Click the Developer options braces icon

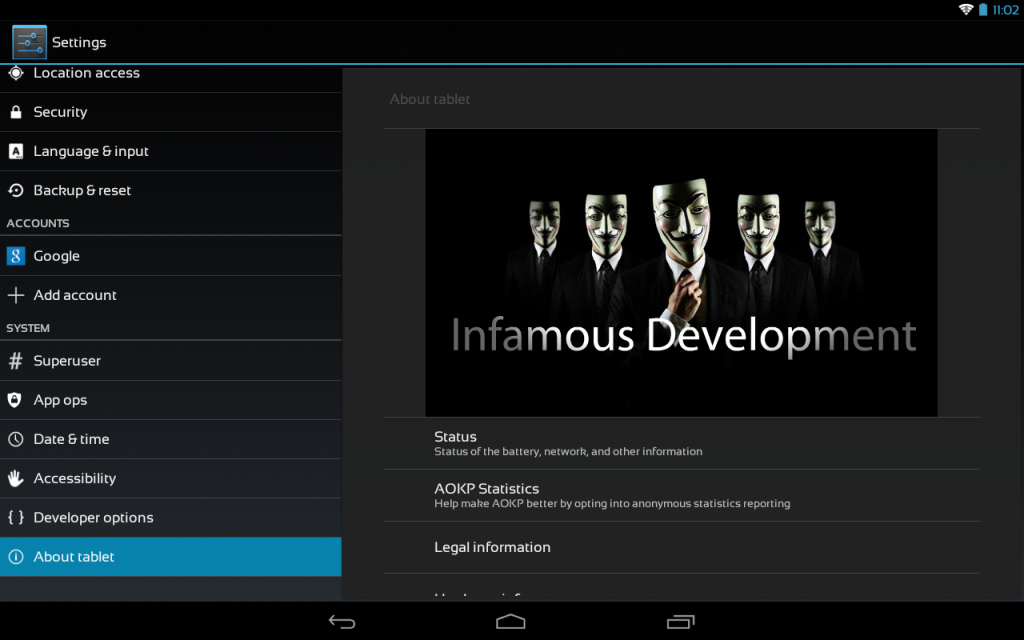coord(16,517)
